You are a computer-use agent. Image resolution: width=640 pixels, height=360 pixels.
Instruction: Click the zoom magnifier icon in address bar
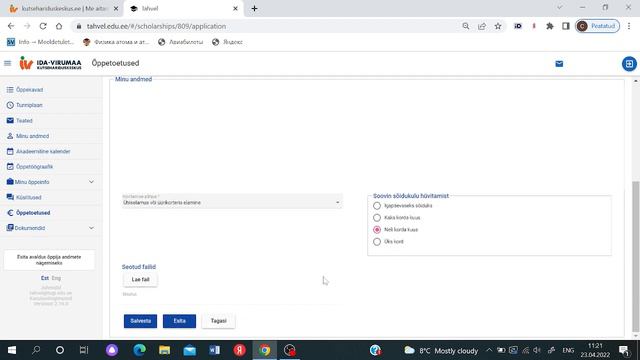466,26
